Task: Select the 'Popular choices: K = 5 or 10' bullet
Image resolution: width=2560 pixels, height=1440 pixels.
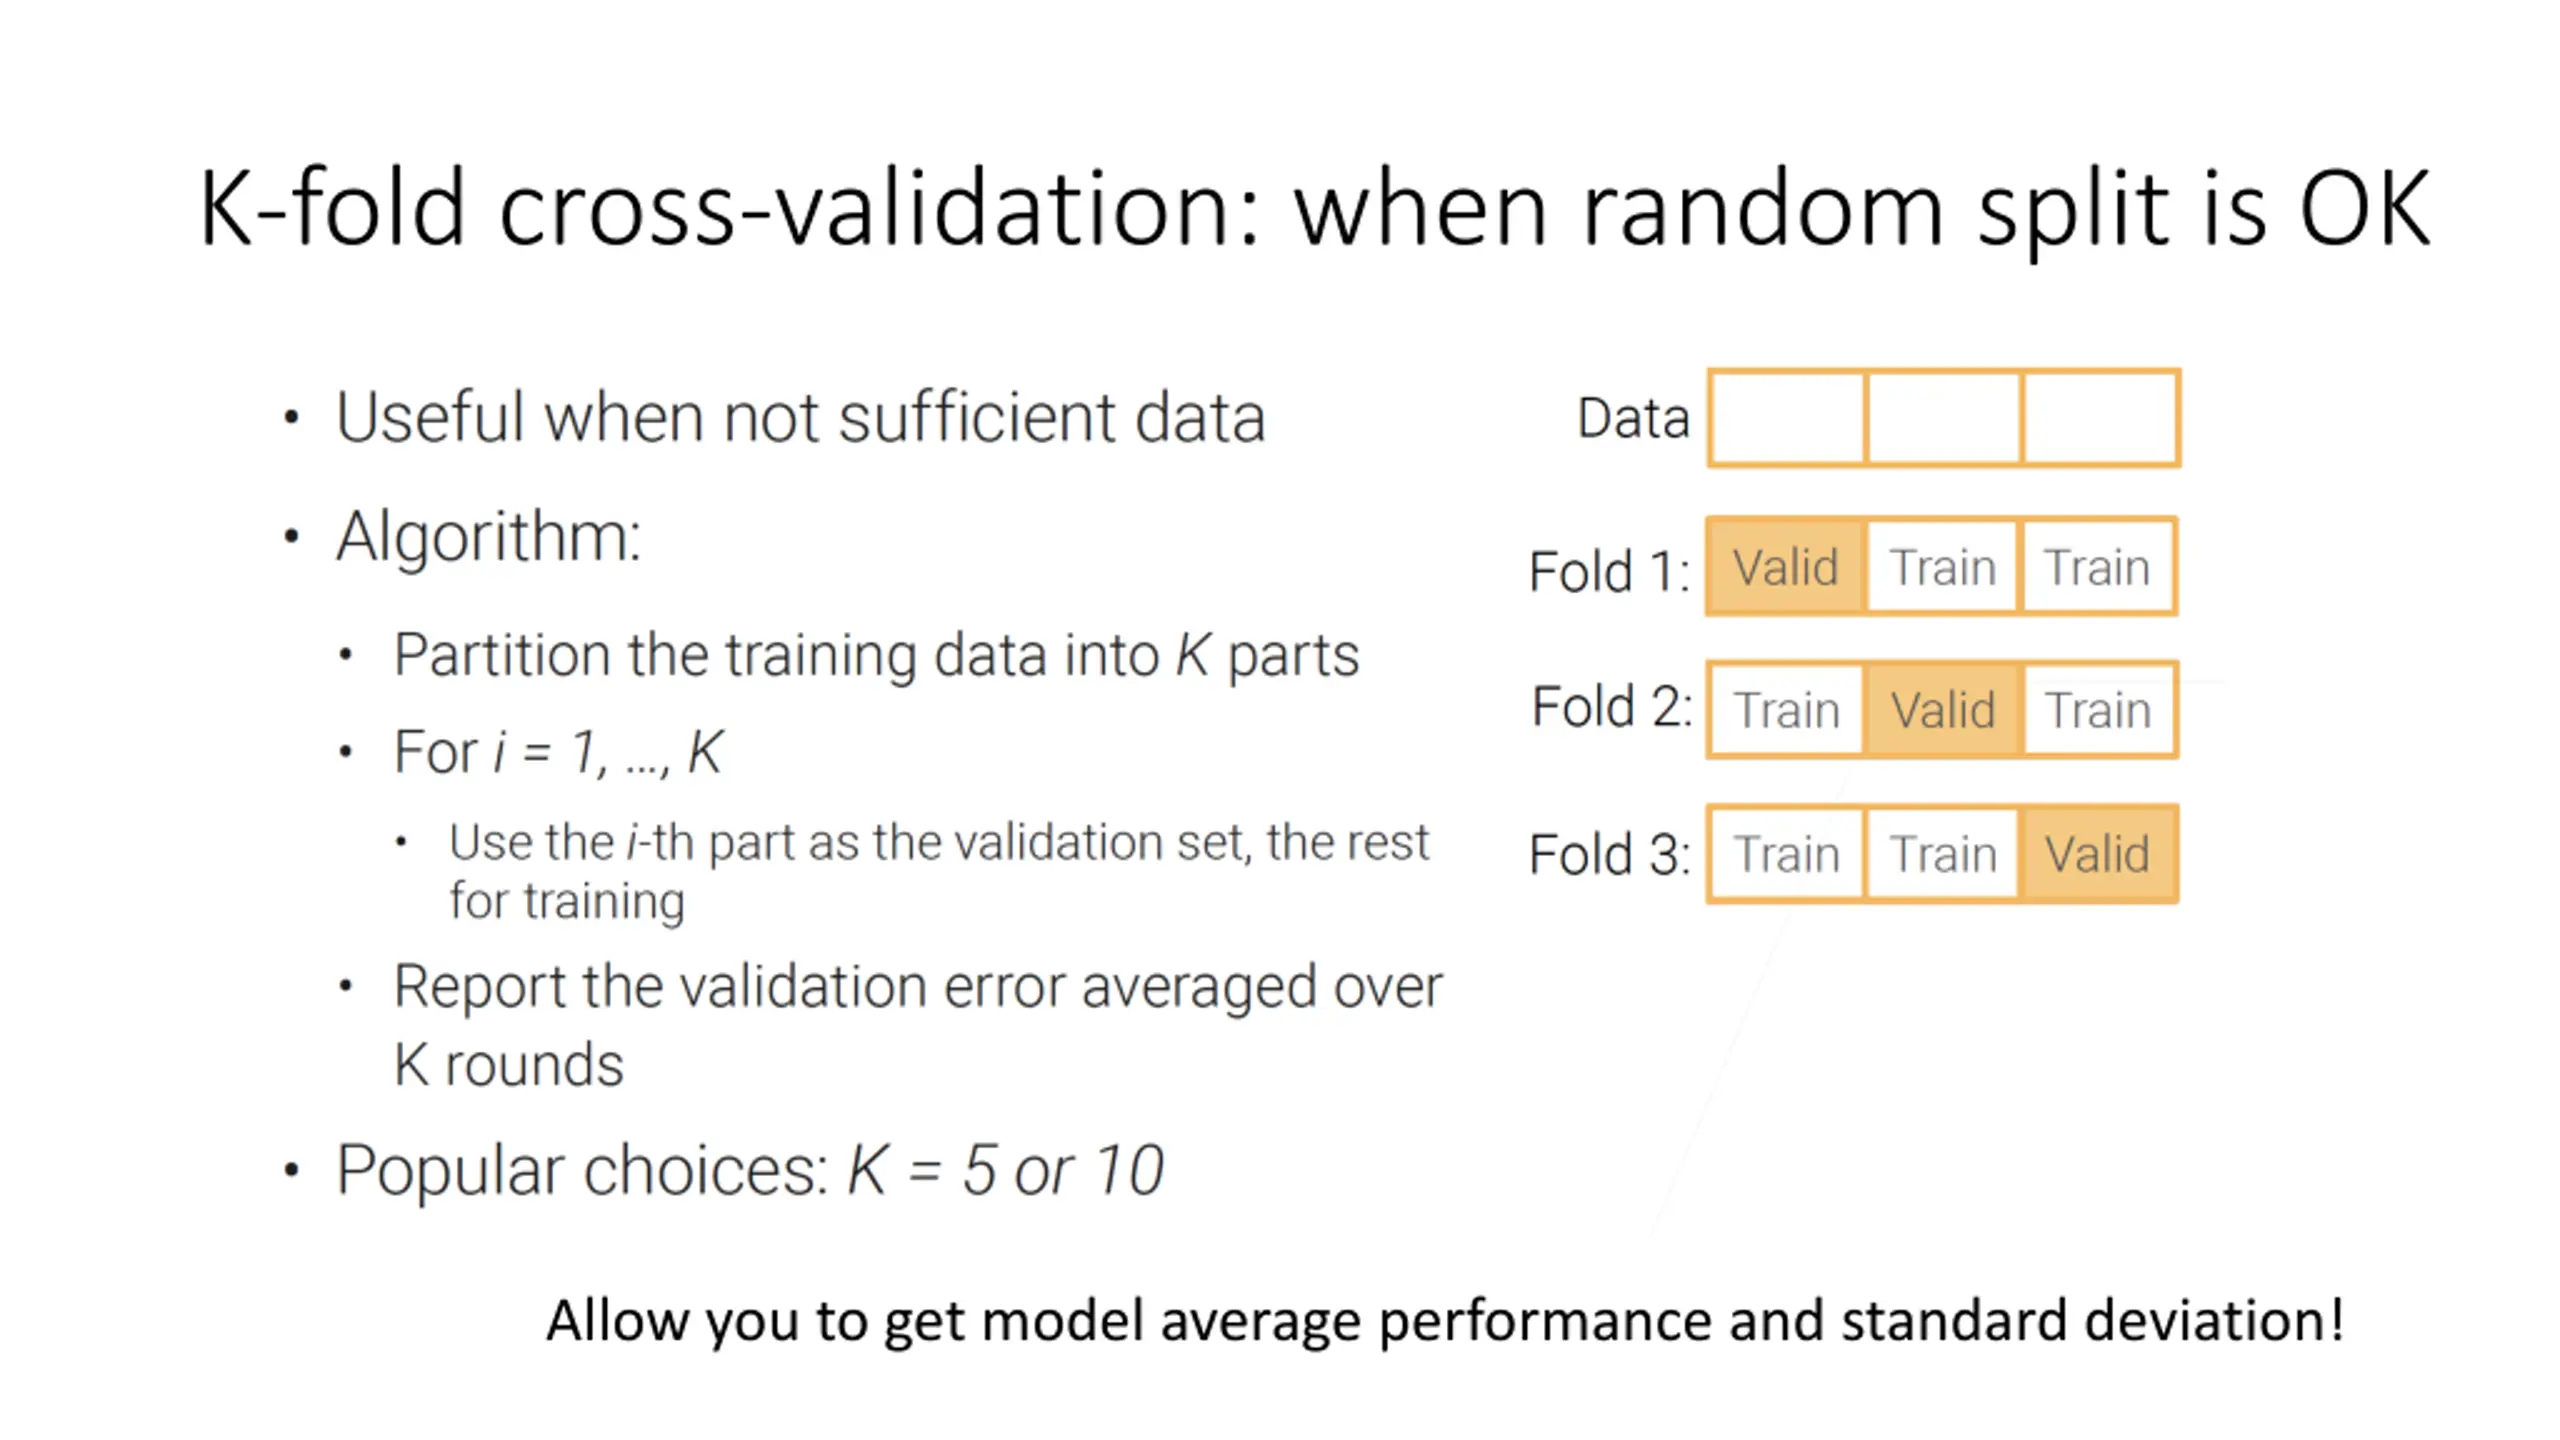Action: point(750,1169)
